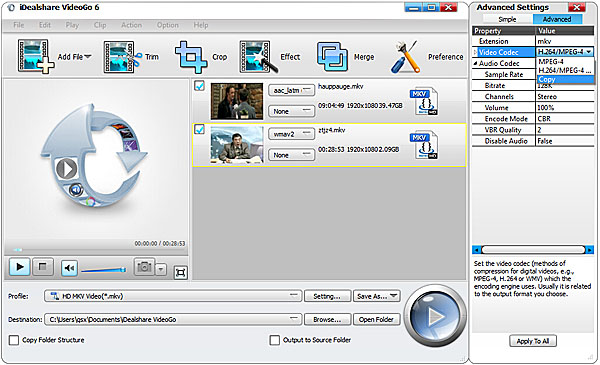Select MPEG-4 in codec list
This screenshot has height=365, width=600.
[565, 62]
